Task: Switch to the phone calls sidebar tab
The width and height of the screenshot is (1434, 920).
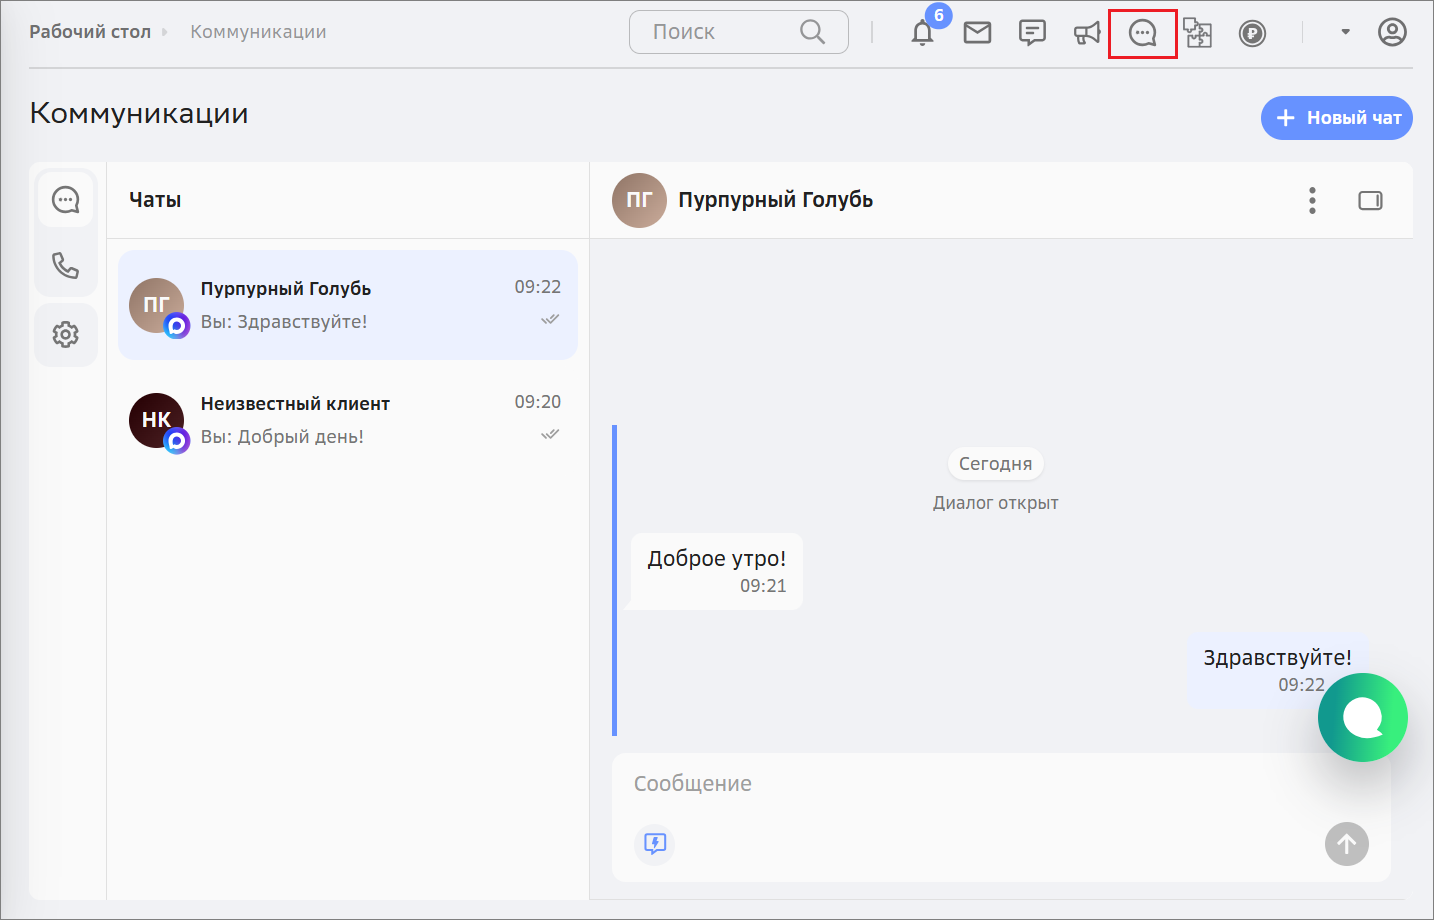Action: pos(66,265)
